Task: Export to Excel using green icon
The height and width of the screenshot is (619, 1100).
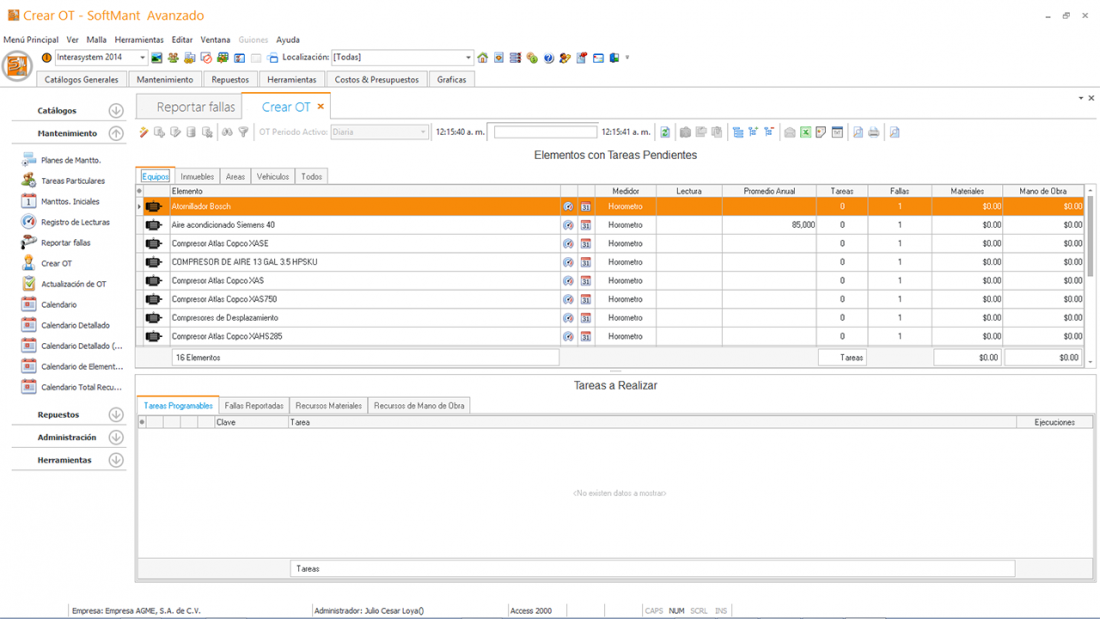Action: [805, 132]
